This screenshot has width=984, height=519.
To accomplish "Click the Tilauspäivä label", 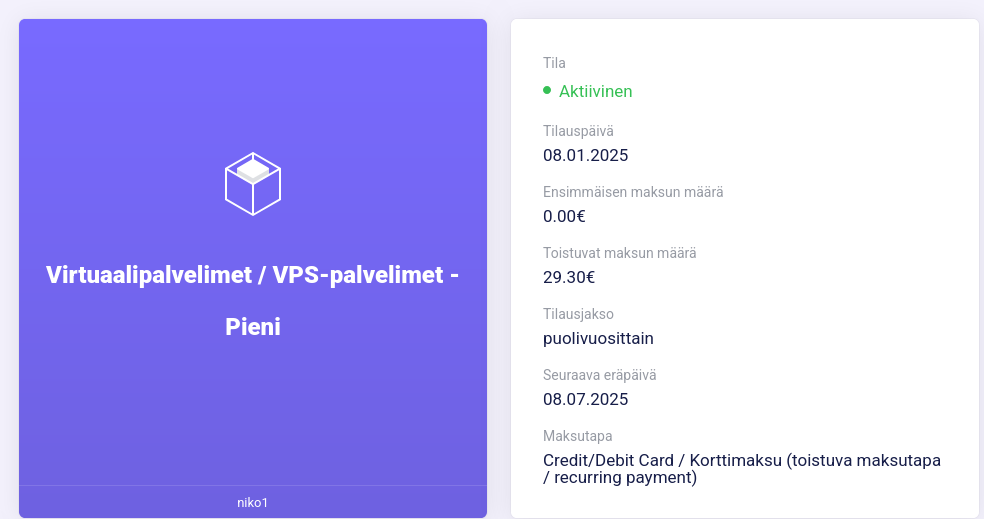I will (x=578, y=131).
